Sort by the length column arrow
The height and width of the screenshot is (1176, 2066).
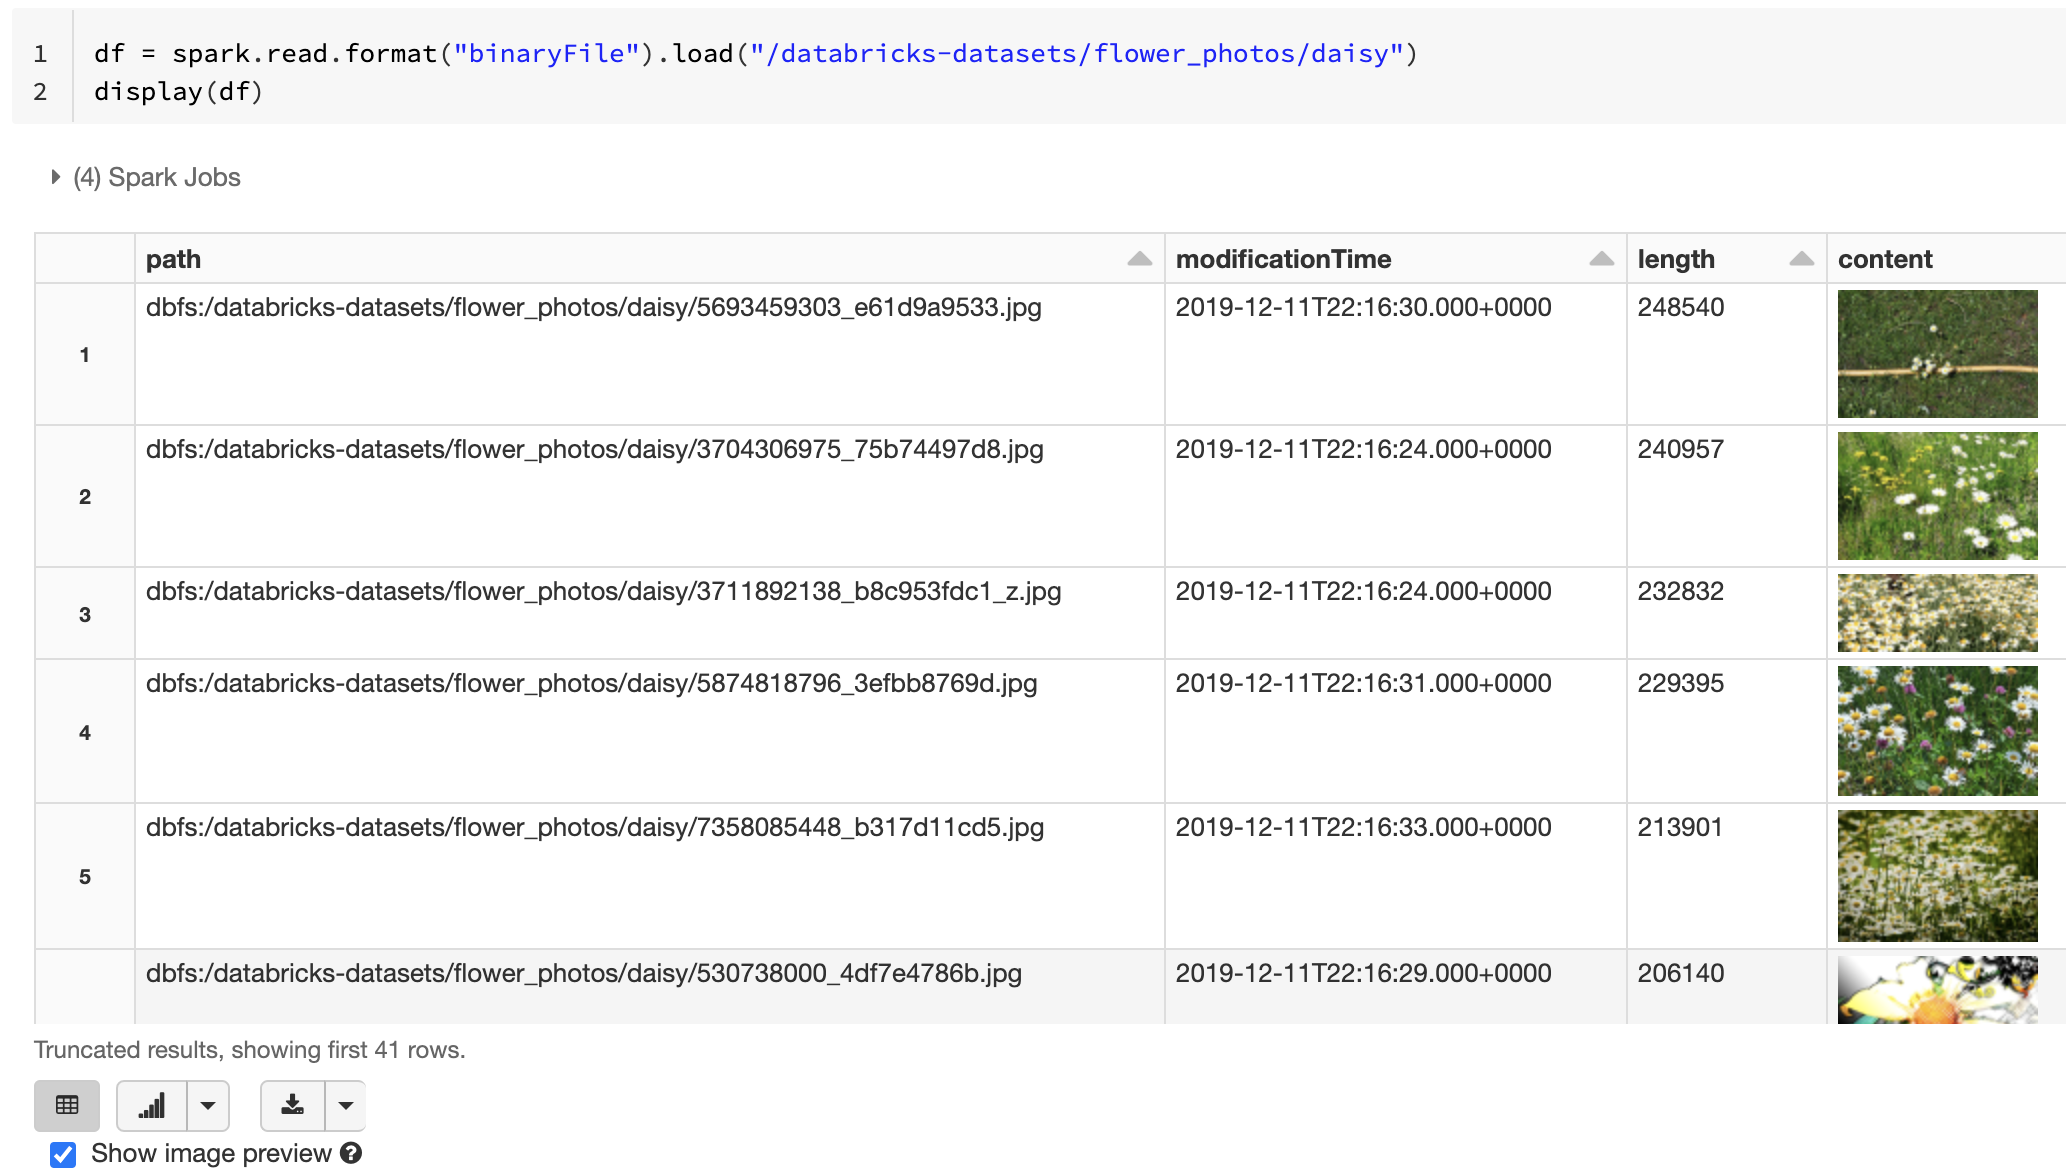click(1801, 259)
